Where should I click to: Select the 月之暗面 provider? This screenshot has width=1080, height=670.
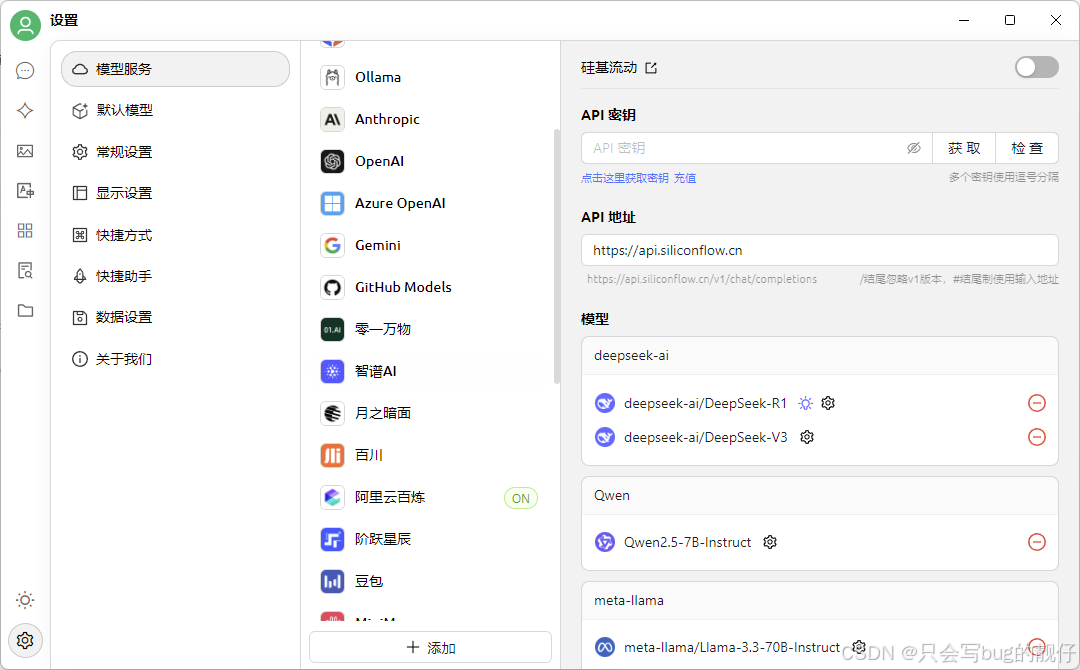(x=430, y=413)
